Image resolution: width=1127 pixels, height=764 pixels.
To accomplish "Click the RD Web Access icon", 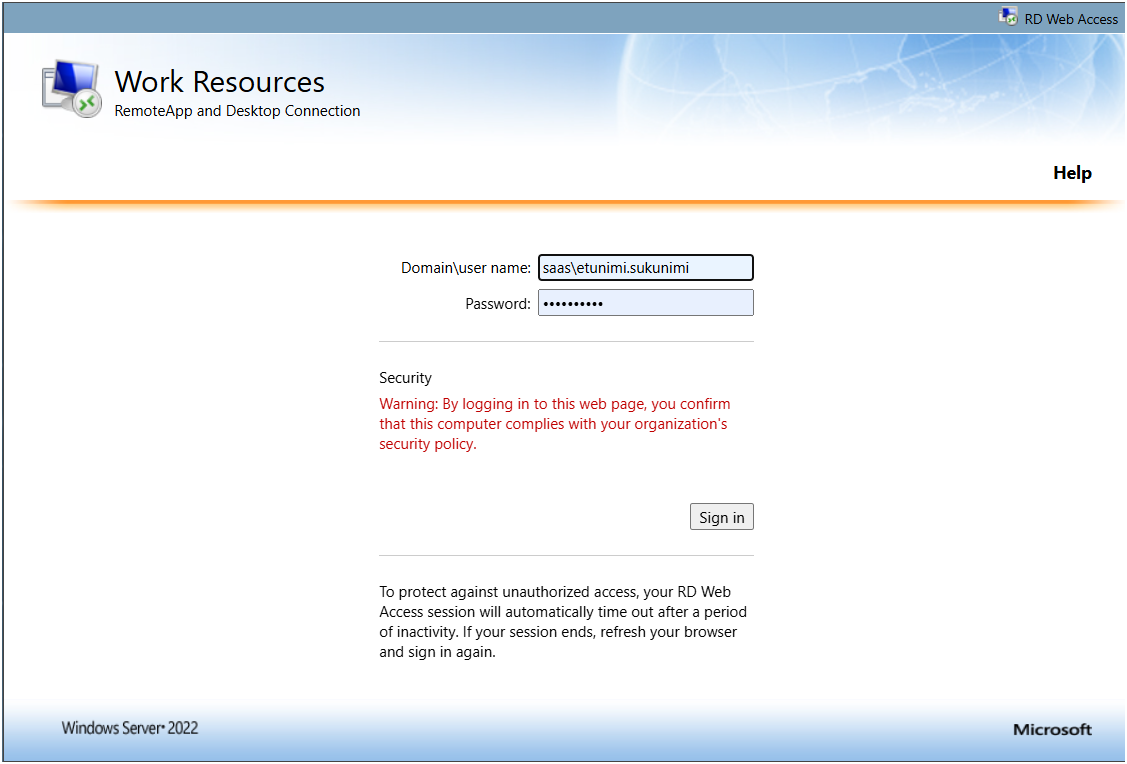I will click(x=1008, y=17).
